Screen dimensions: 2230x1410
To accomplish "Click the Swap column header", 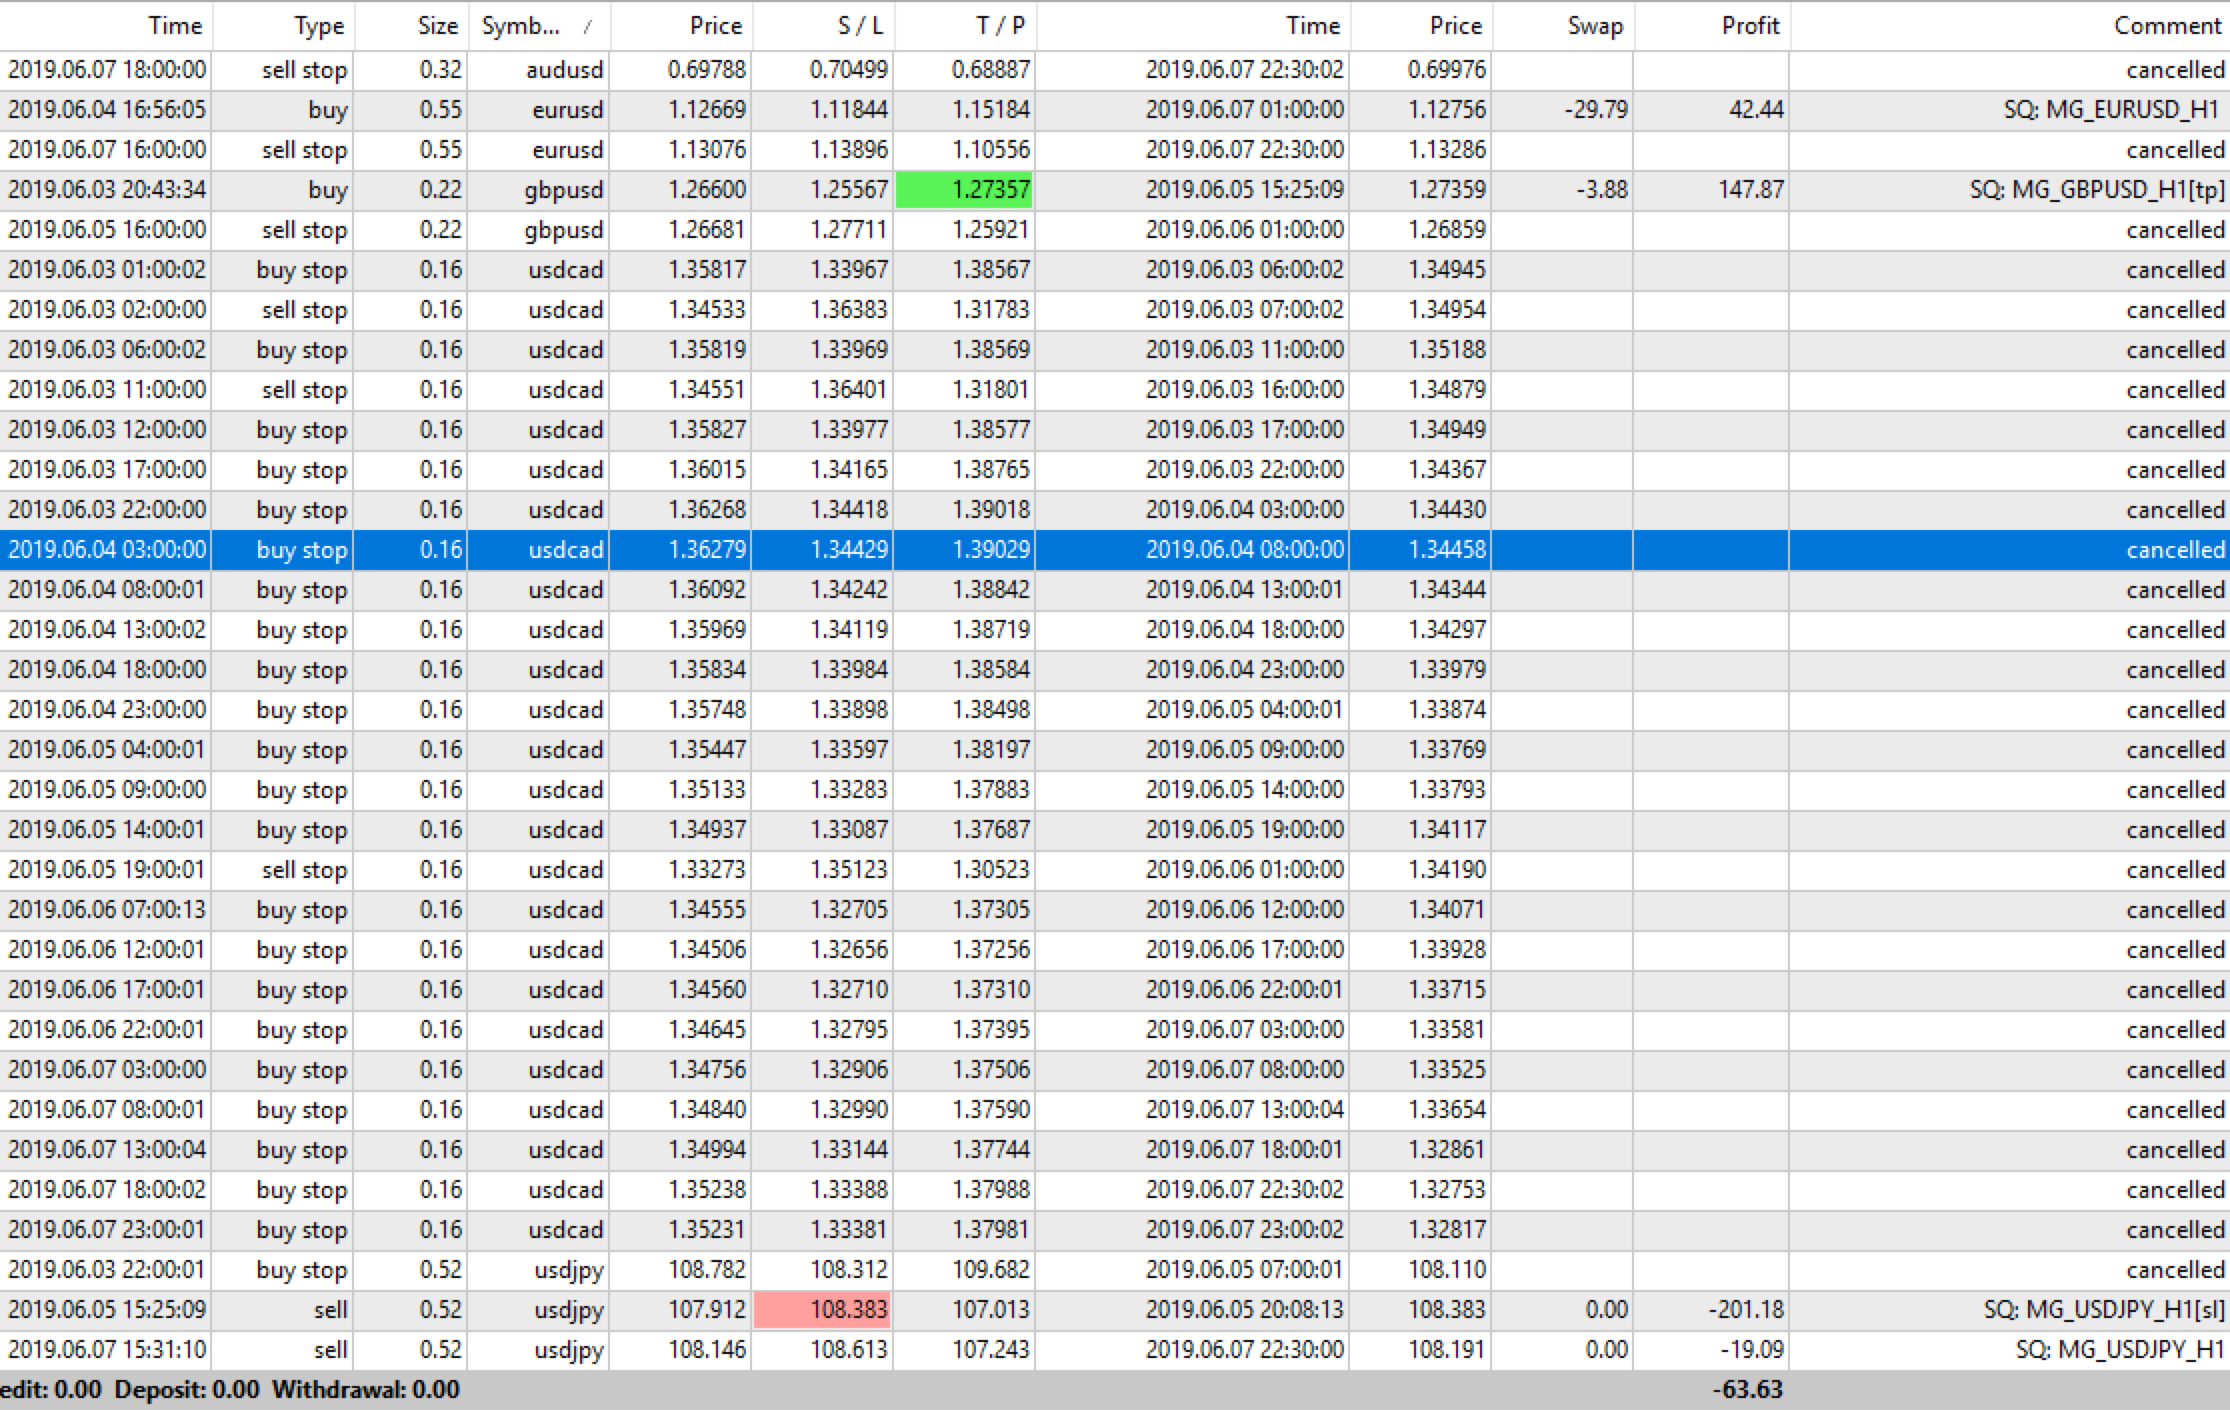I will 1594,26.
